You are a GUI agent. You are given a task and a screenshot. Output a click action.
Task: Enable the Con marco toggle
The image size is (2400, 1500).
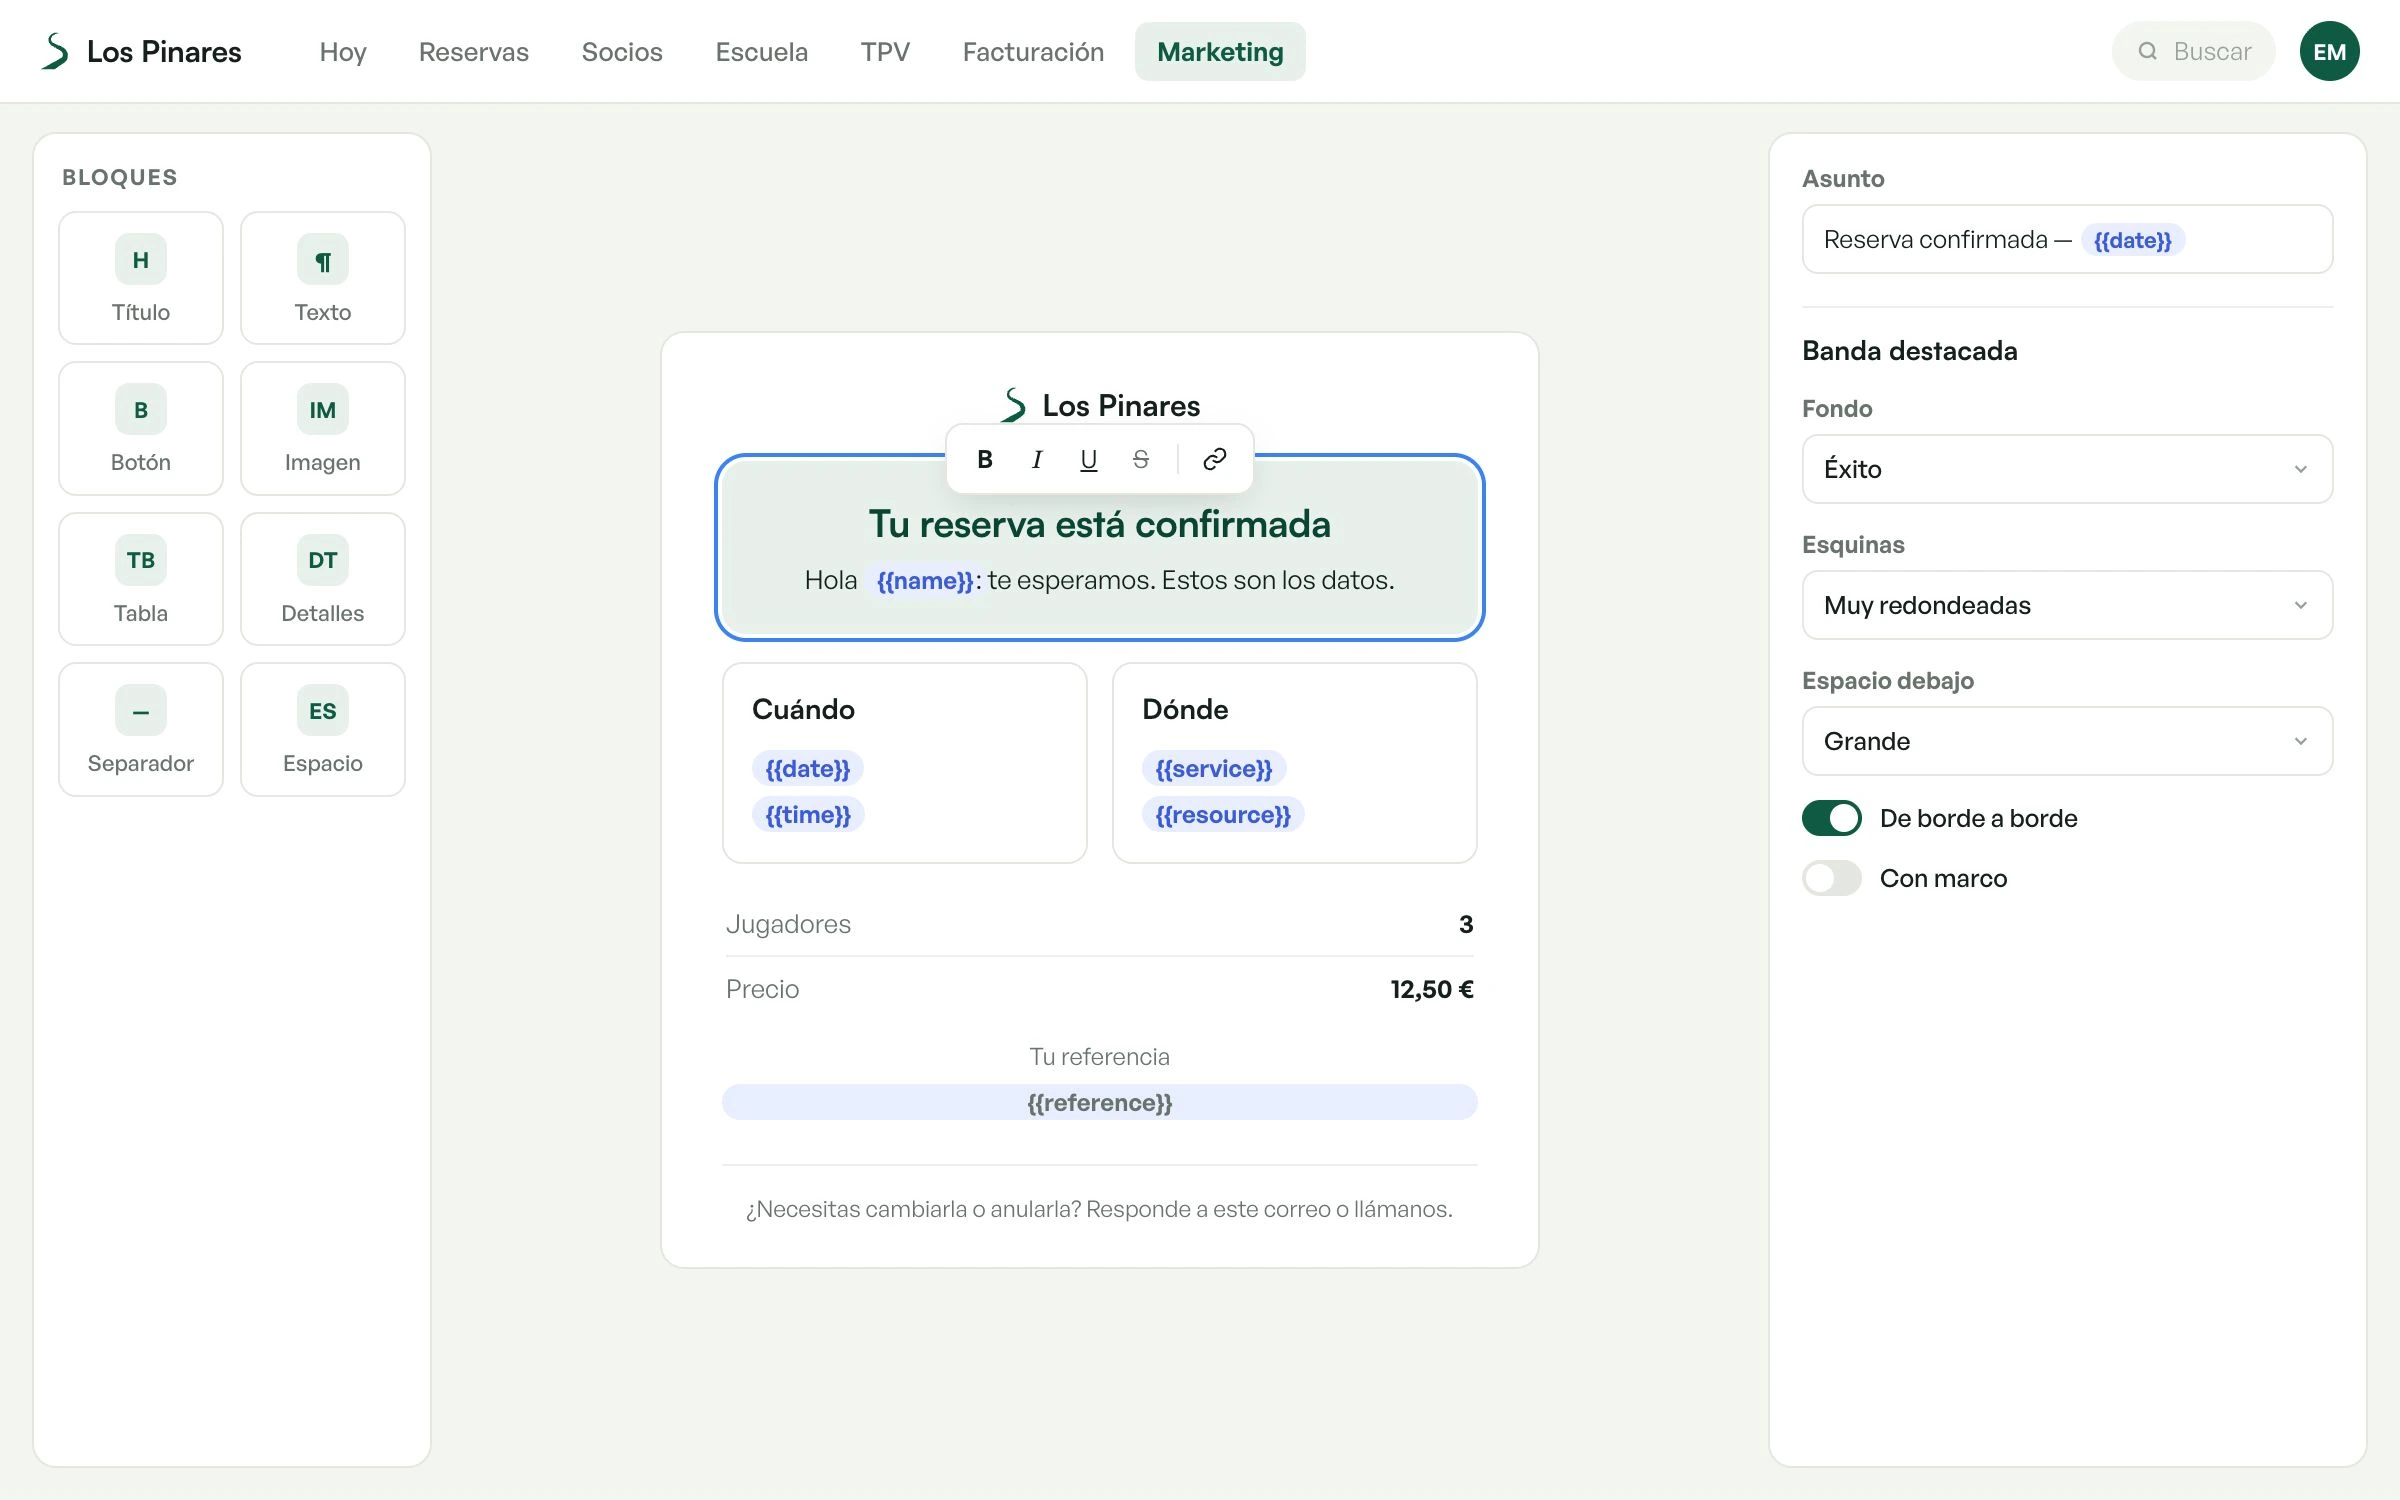click(1832, 878)
